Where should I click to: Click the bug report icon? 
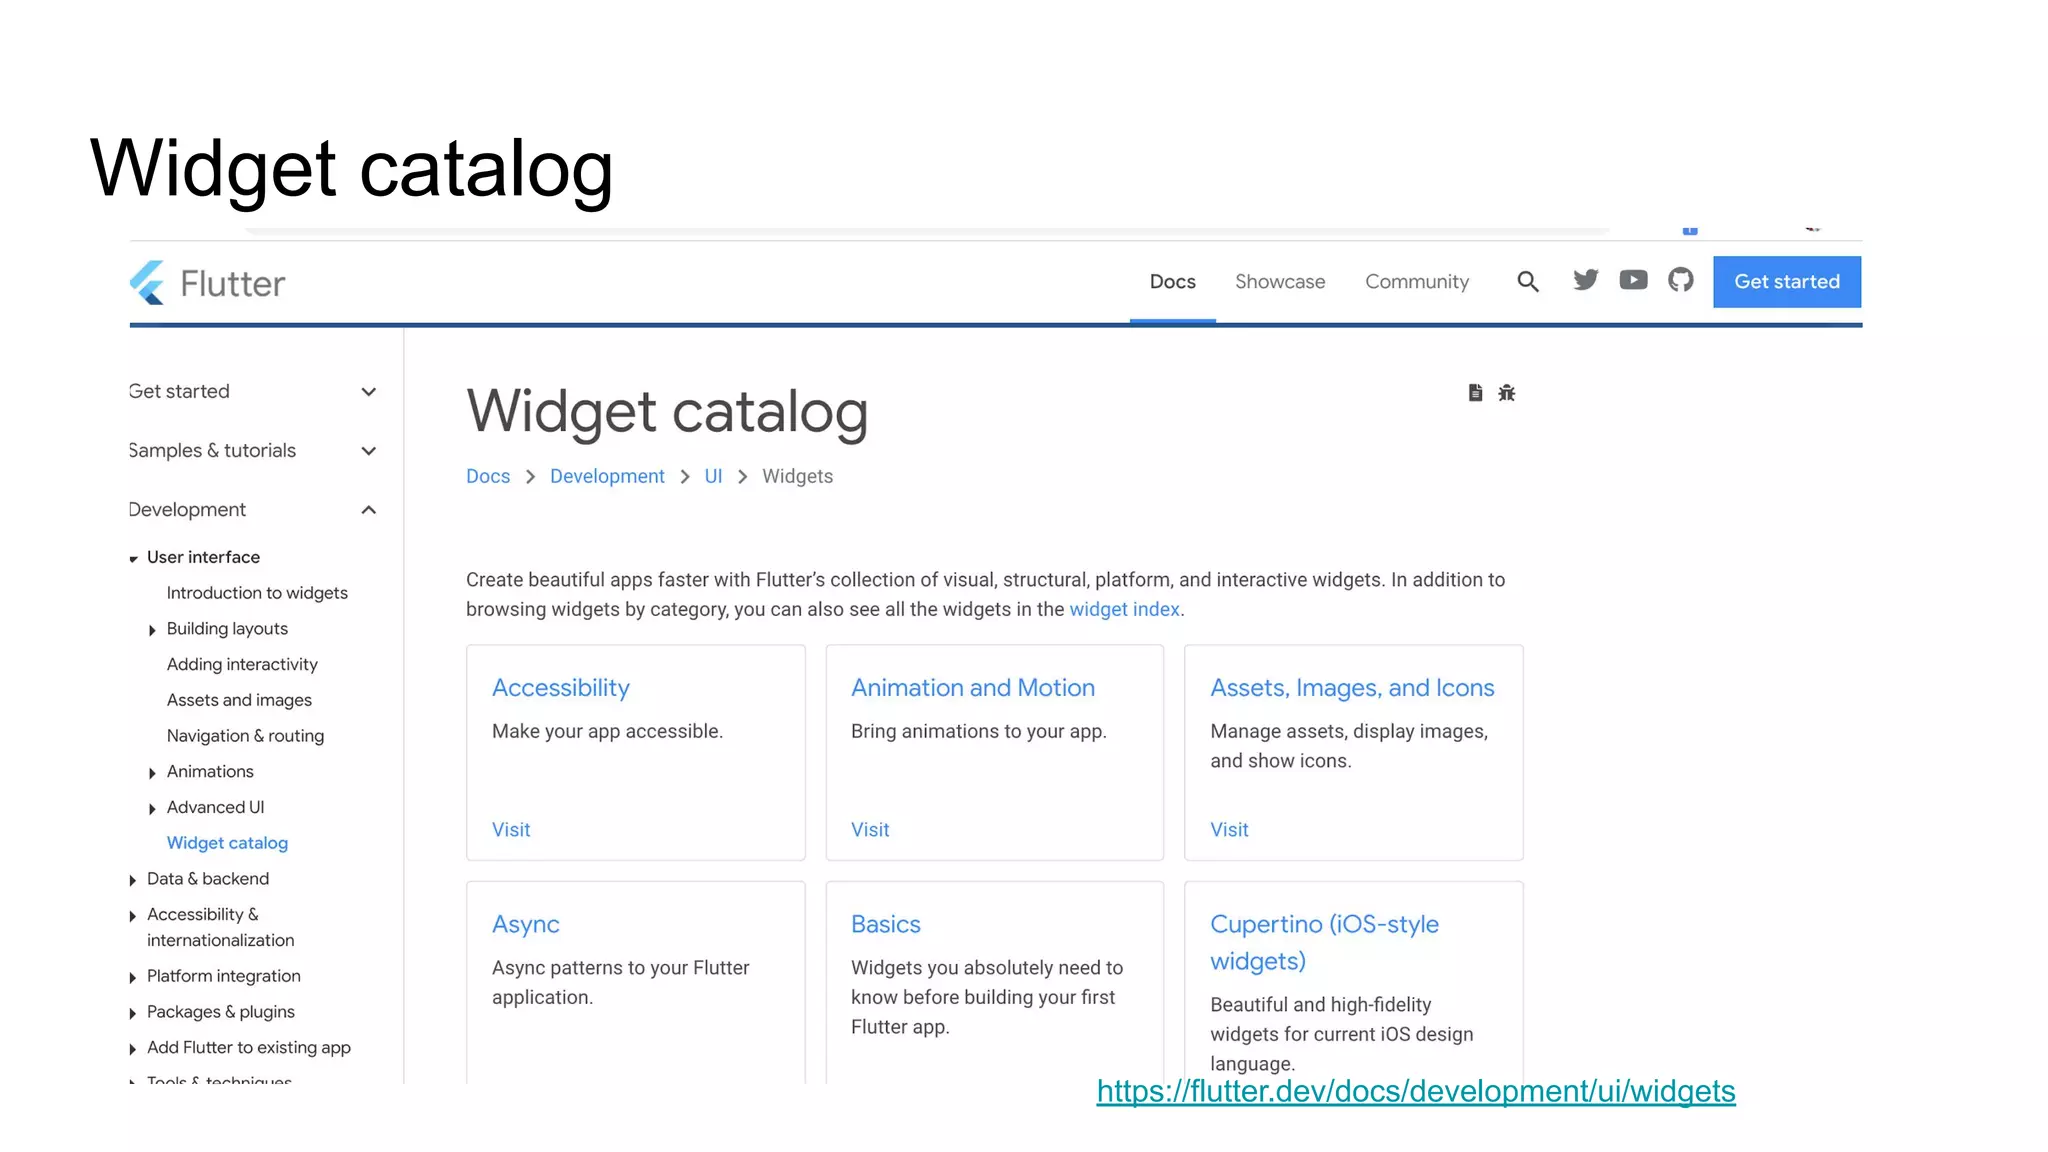[x=1507, y=393]
